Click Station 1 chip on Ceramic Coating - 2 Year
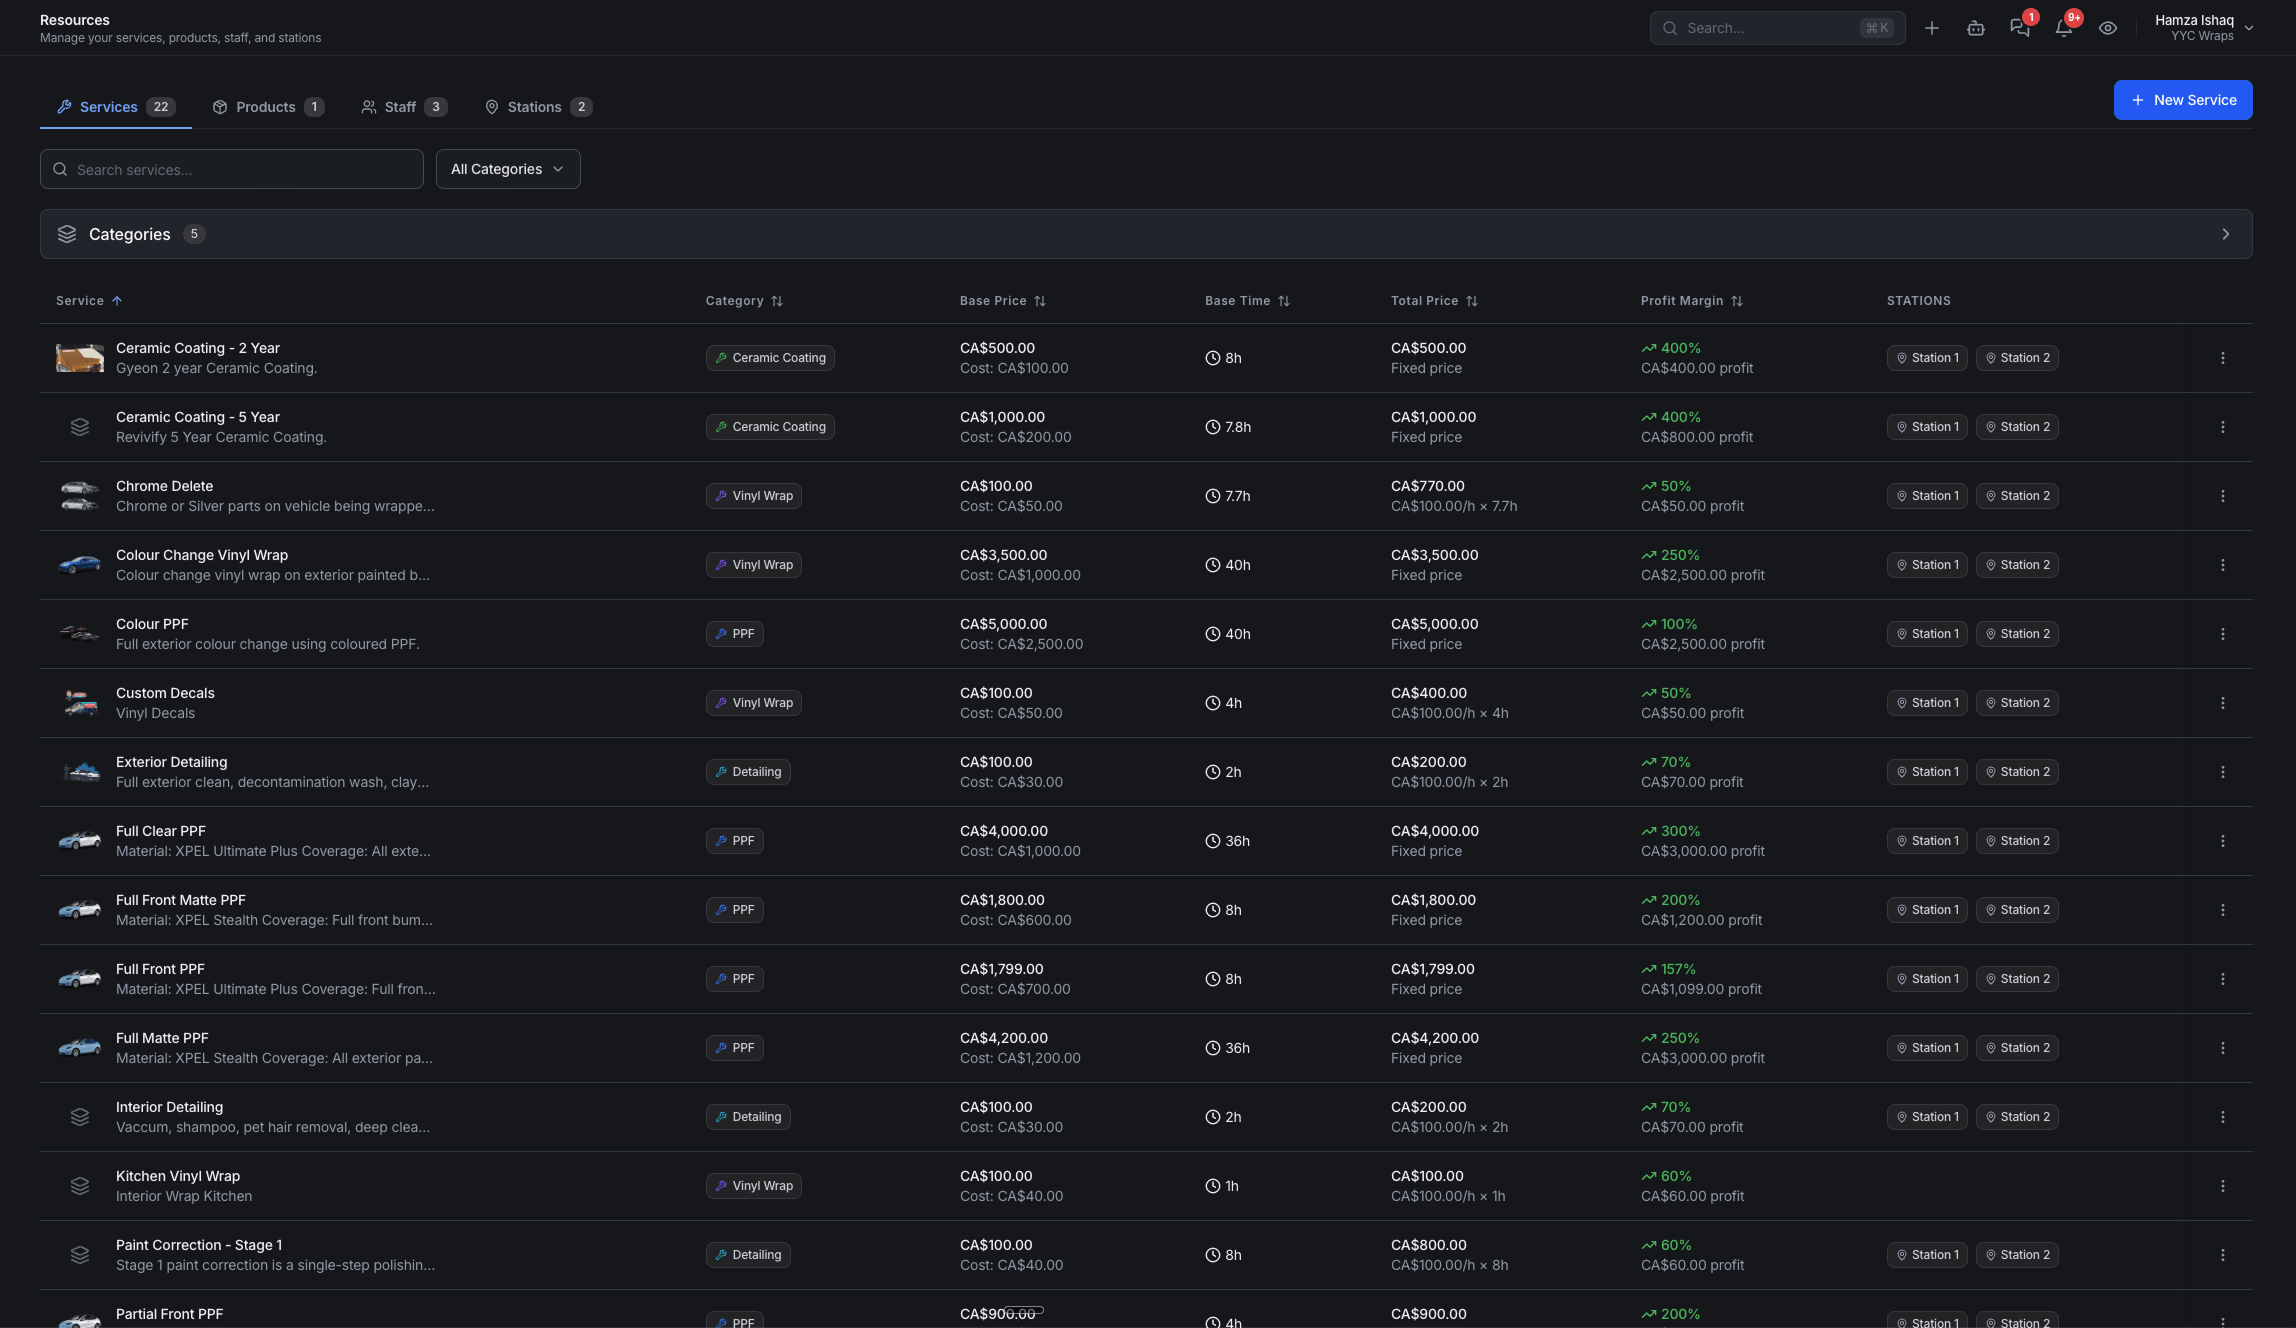The height and width of the screenshot is (1328, 2296). pyautogui.click(x=1927, y=358)
